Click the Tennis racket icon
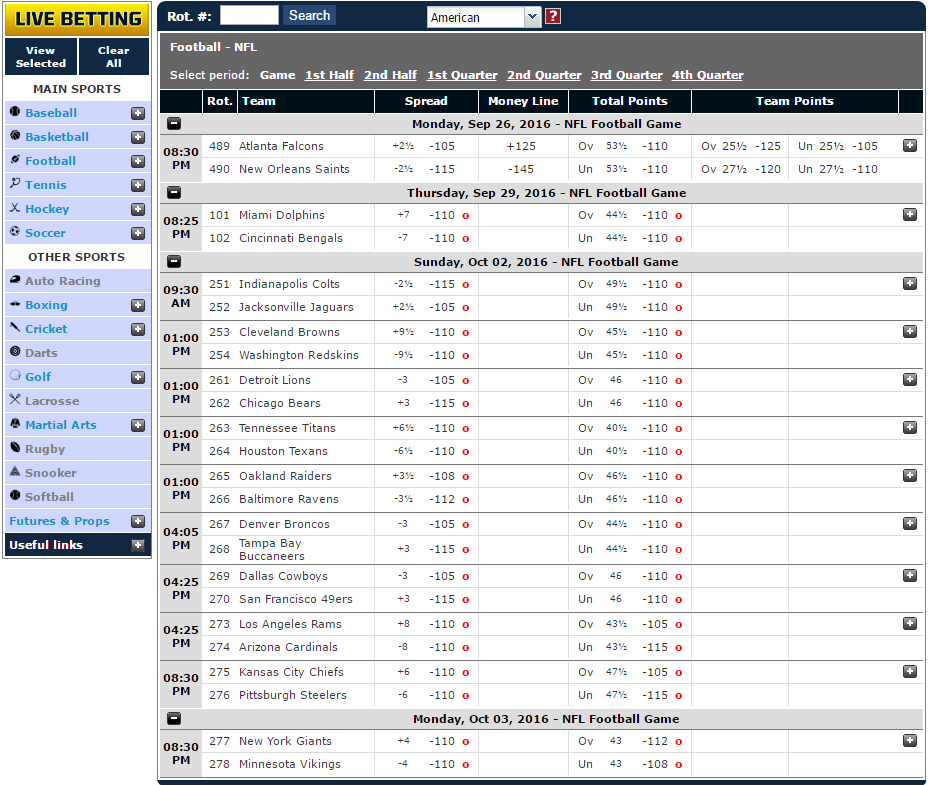This screenshot has width=928, height=785. pyautogui.click(x=15, y=184)
